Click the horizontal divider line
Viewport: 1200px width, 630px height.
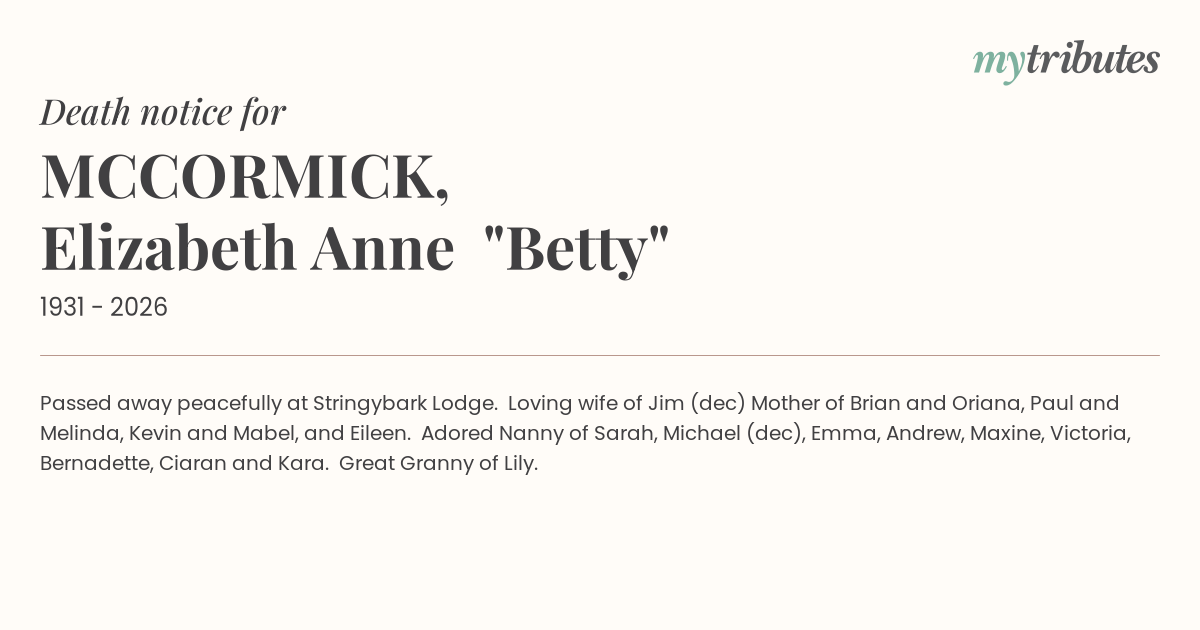point(600,355)
